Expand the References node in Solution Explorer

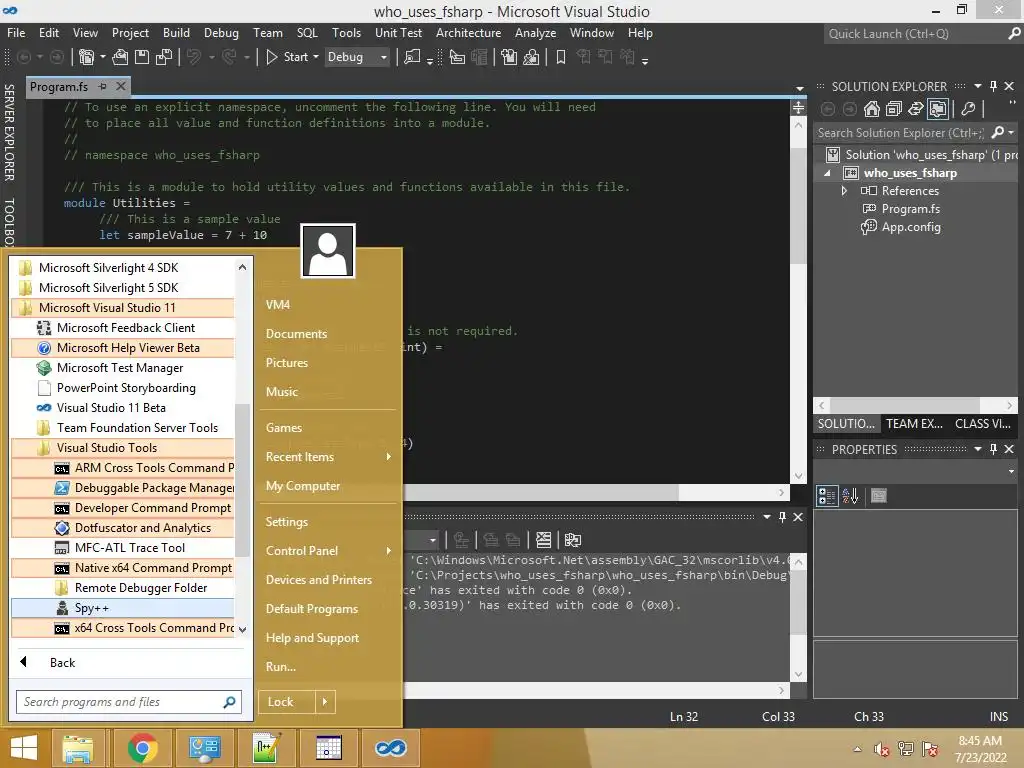[844, 191]
